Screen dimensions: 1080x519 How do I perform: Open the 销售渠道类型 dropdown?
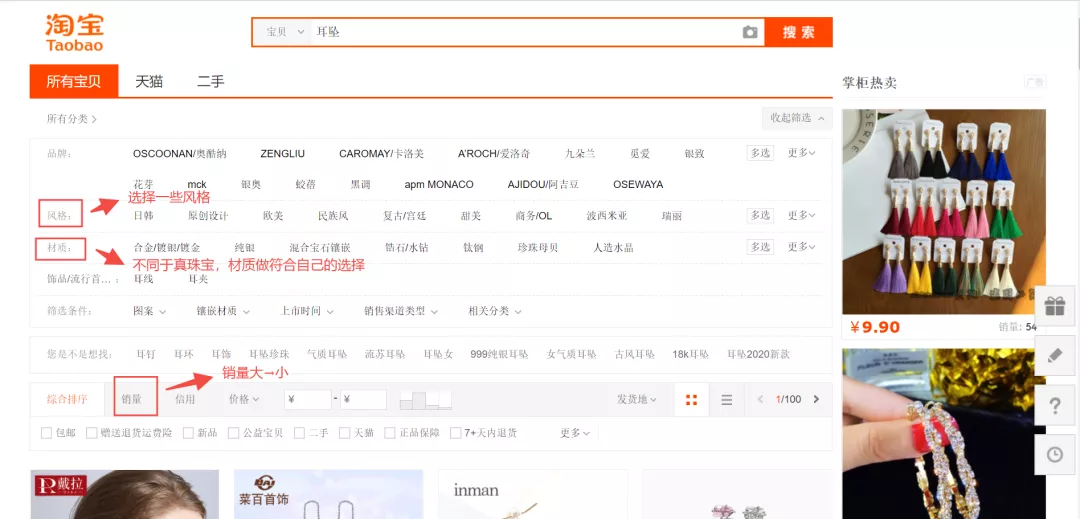(401, 311)
